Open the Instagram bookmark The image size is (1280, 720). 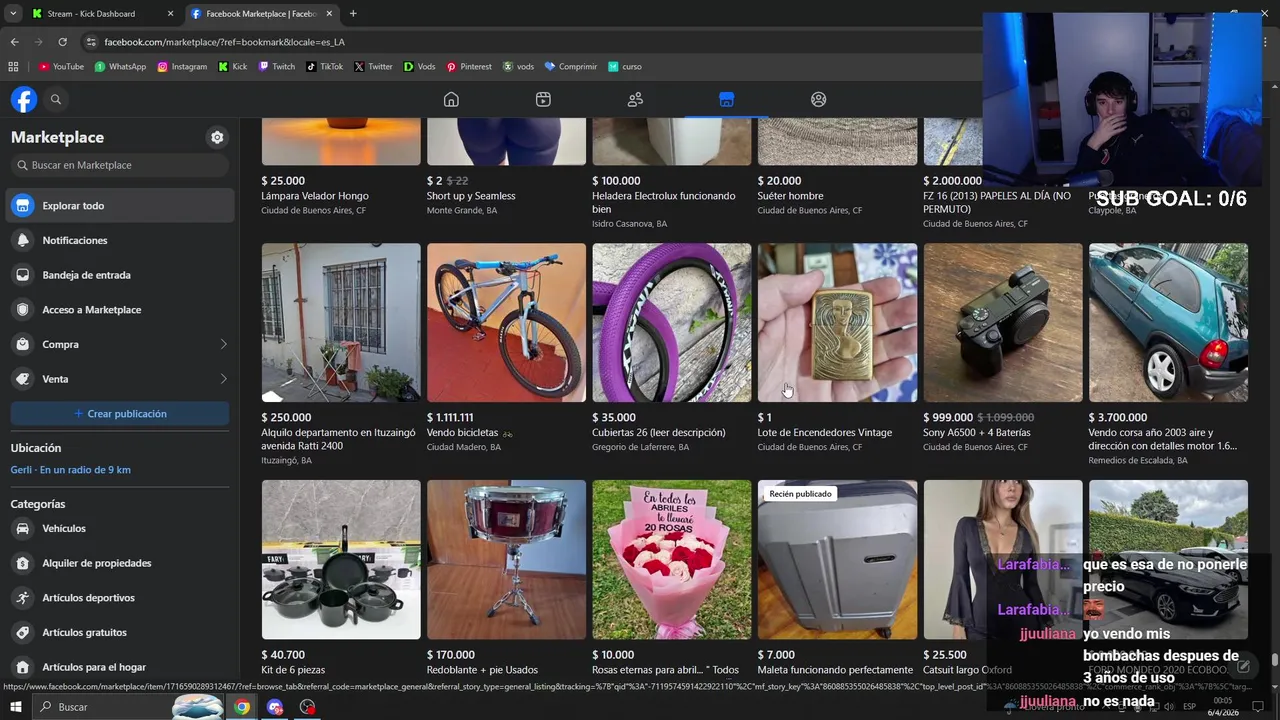tap(182, 67)
